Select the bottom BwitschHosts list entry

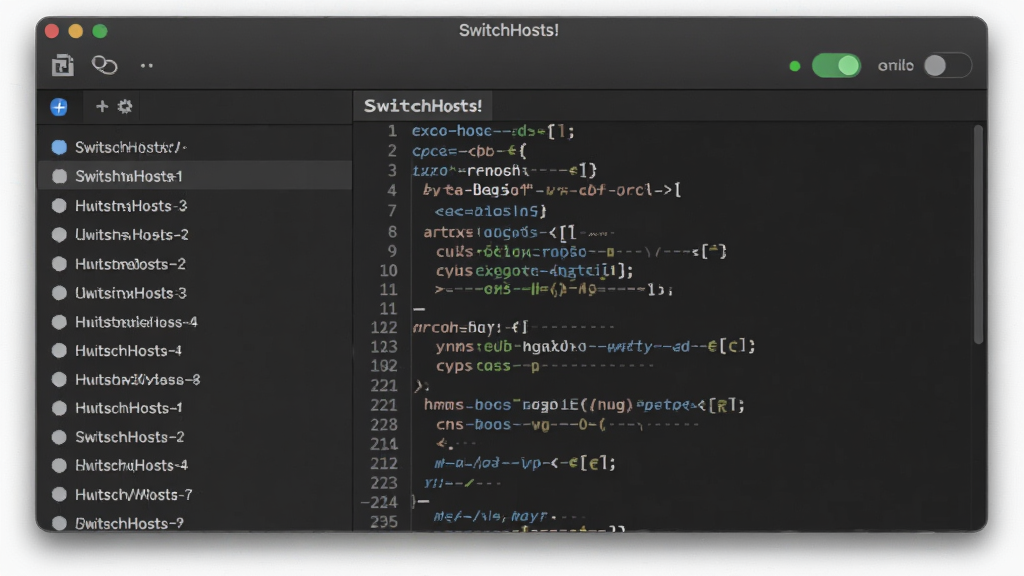click(x=196, y=523)
